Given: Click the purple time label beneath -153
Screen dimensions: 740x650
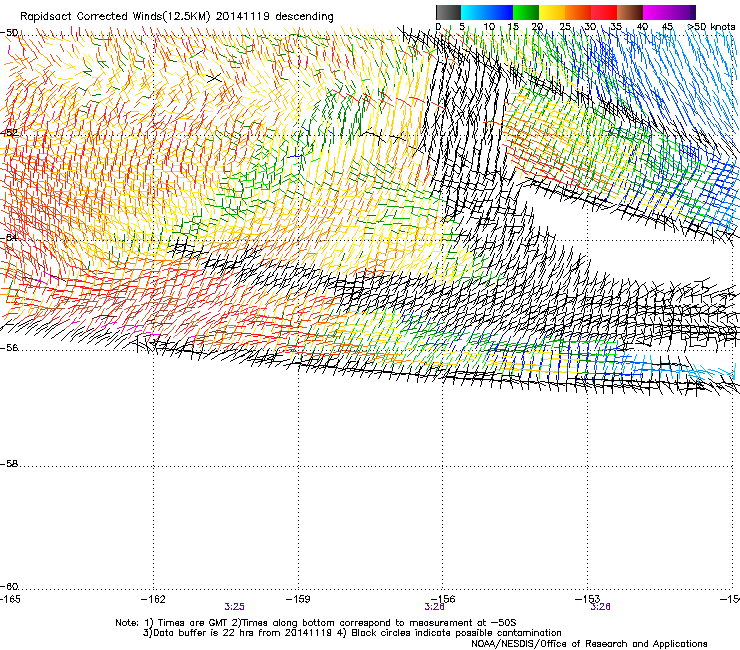Looking at the screenshot, I should [600, 607].
